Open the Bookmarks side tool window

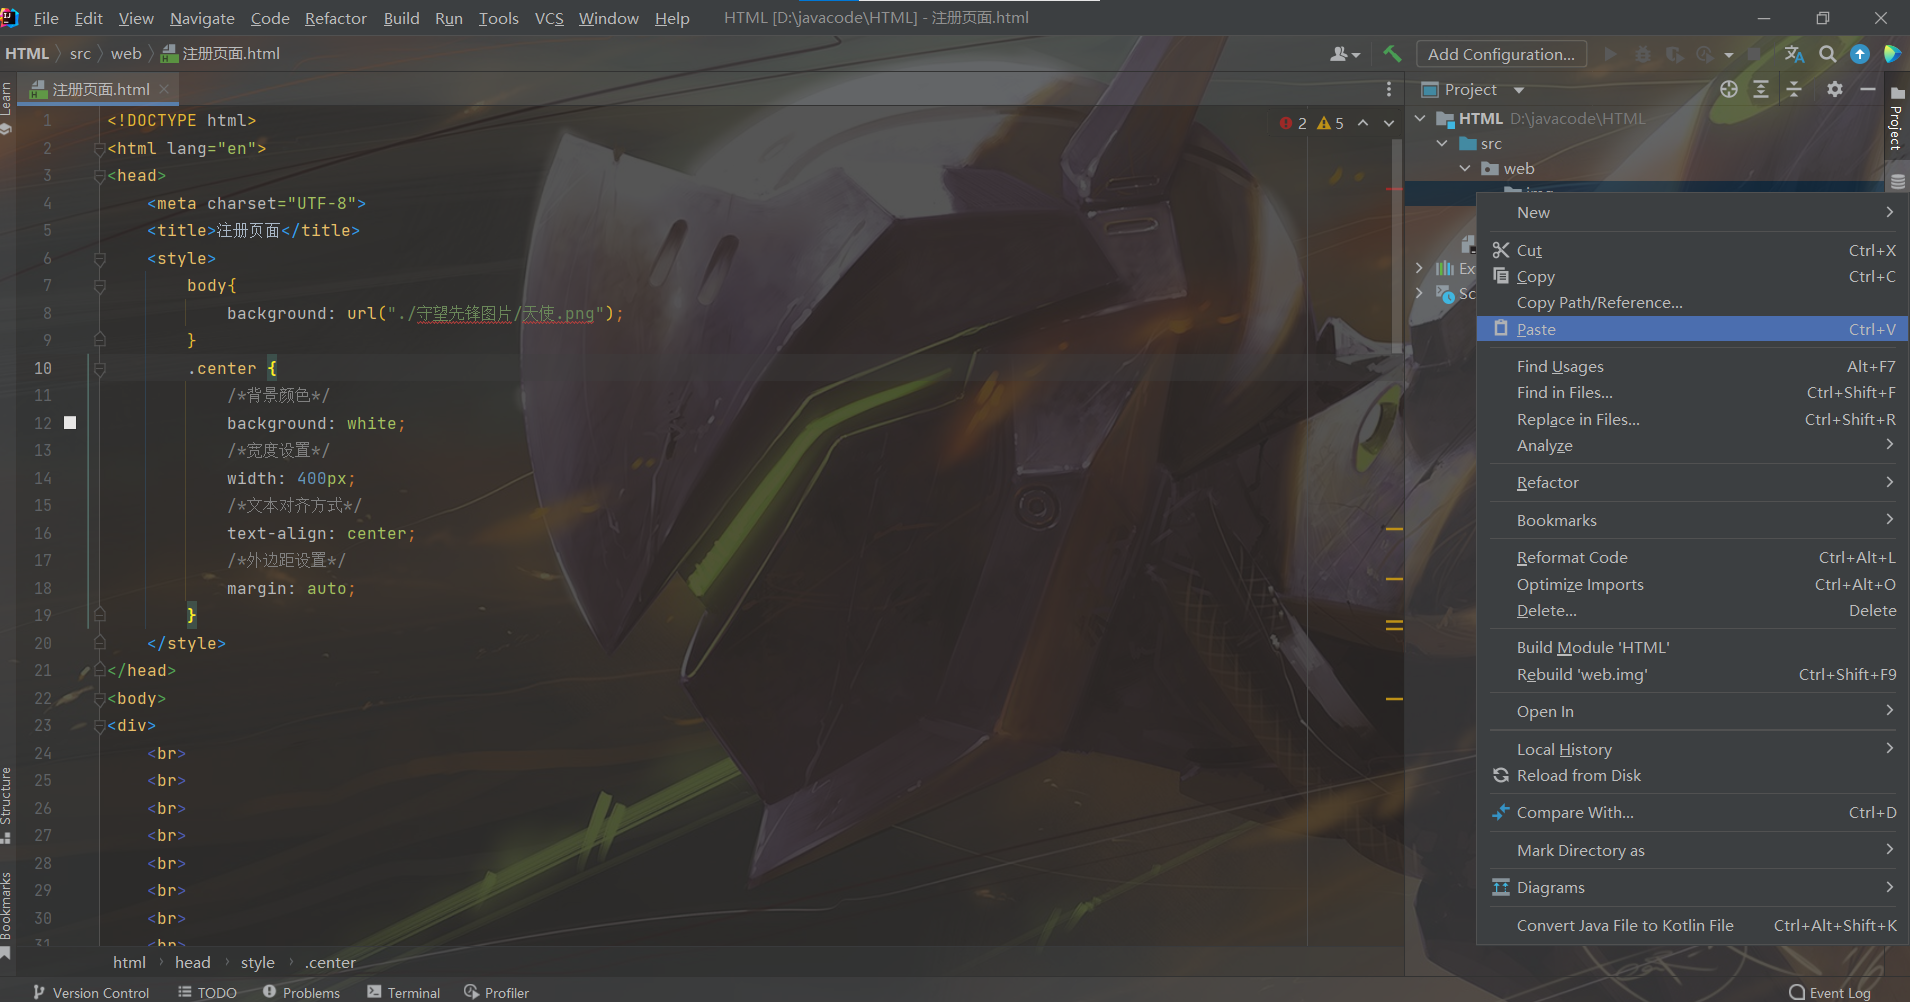pos(7,915)
